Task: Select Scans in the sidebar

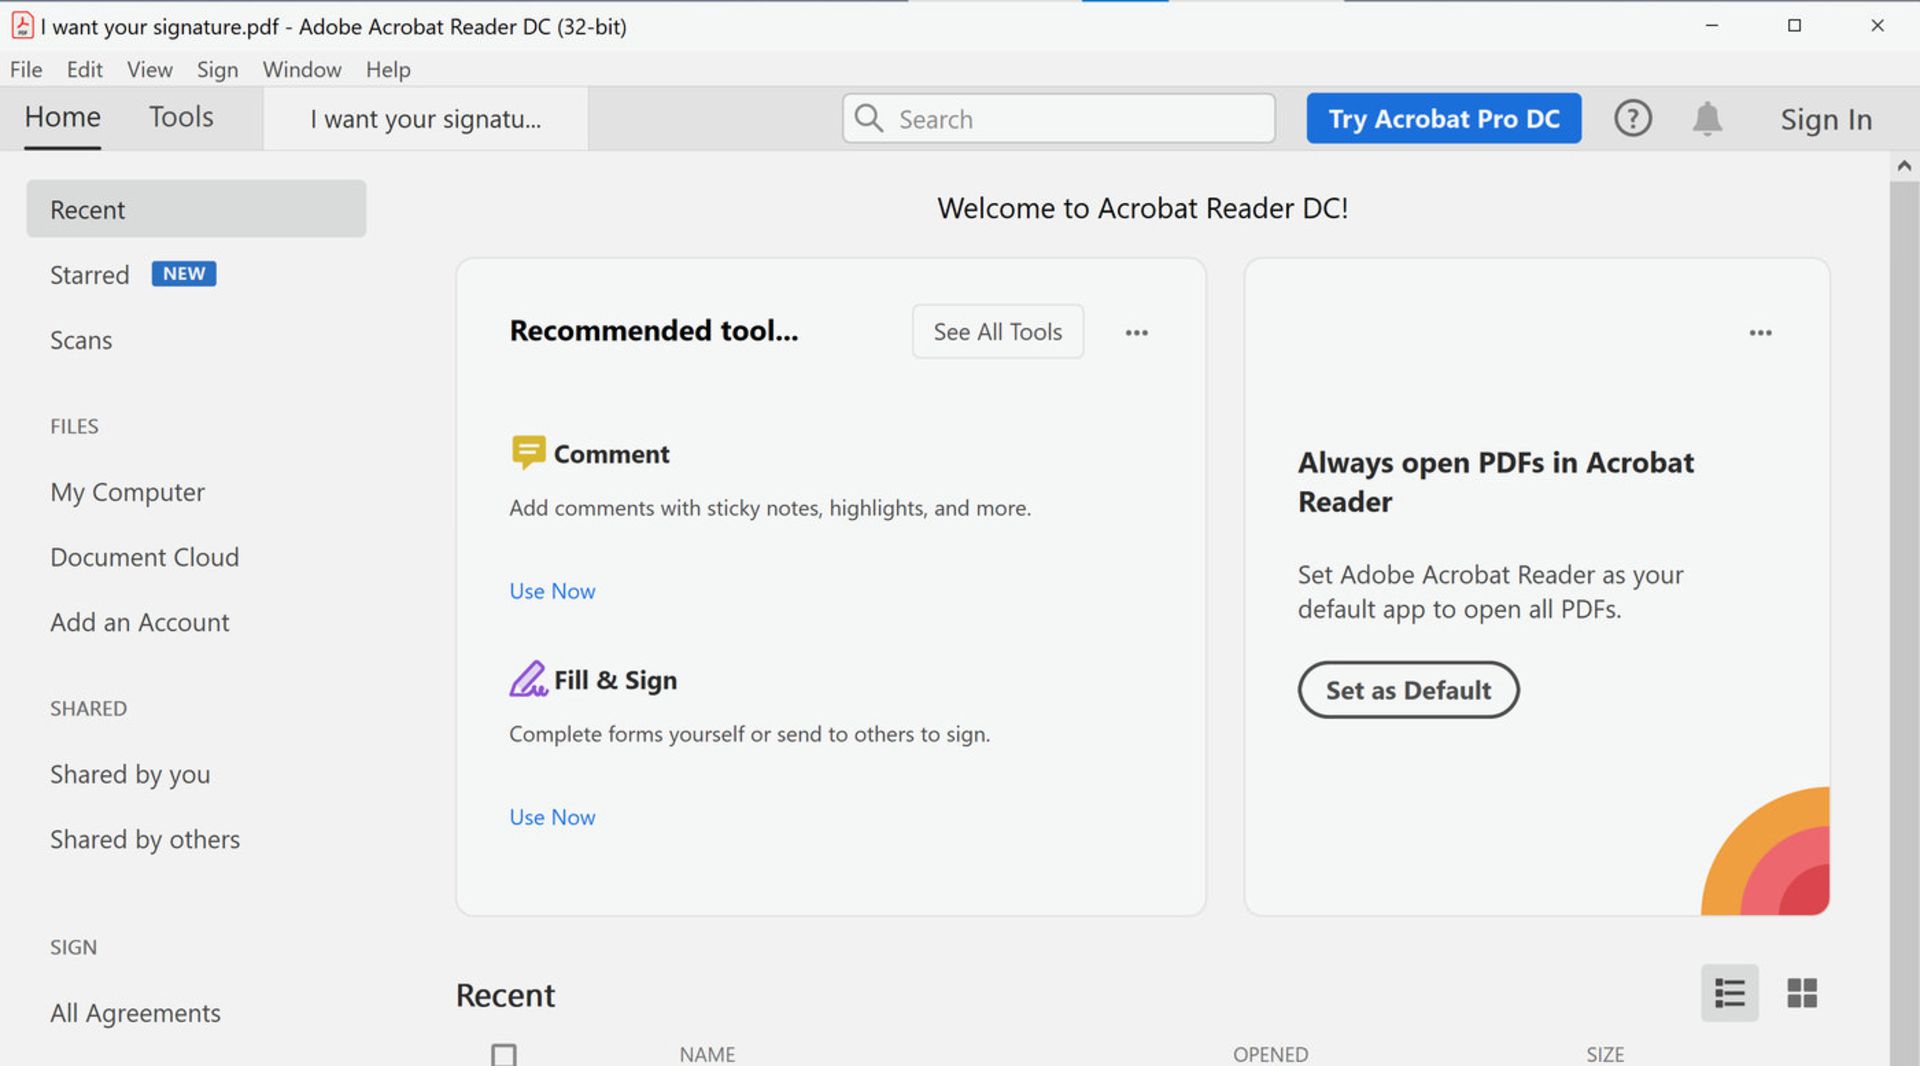Action: pyautogui.click(x=81, y=340)
